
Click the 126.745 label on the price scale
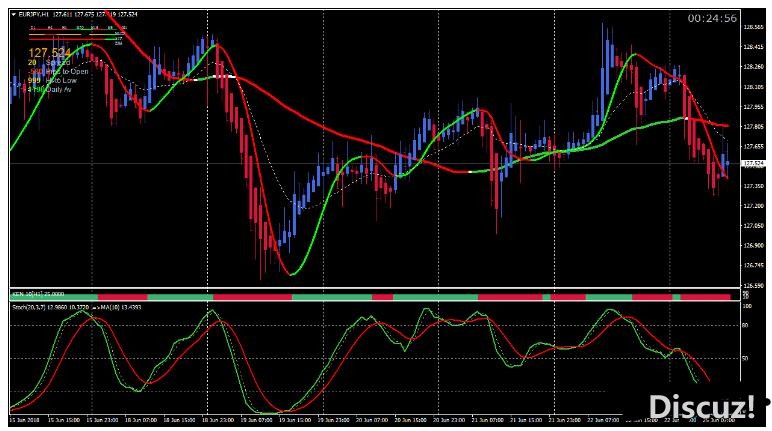click(753, 265)
